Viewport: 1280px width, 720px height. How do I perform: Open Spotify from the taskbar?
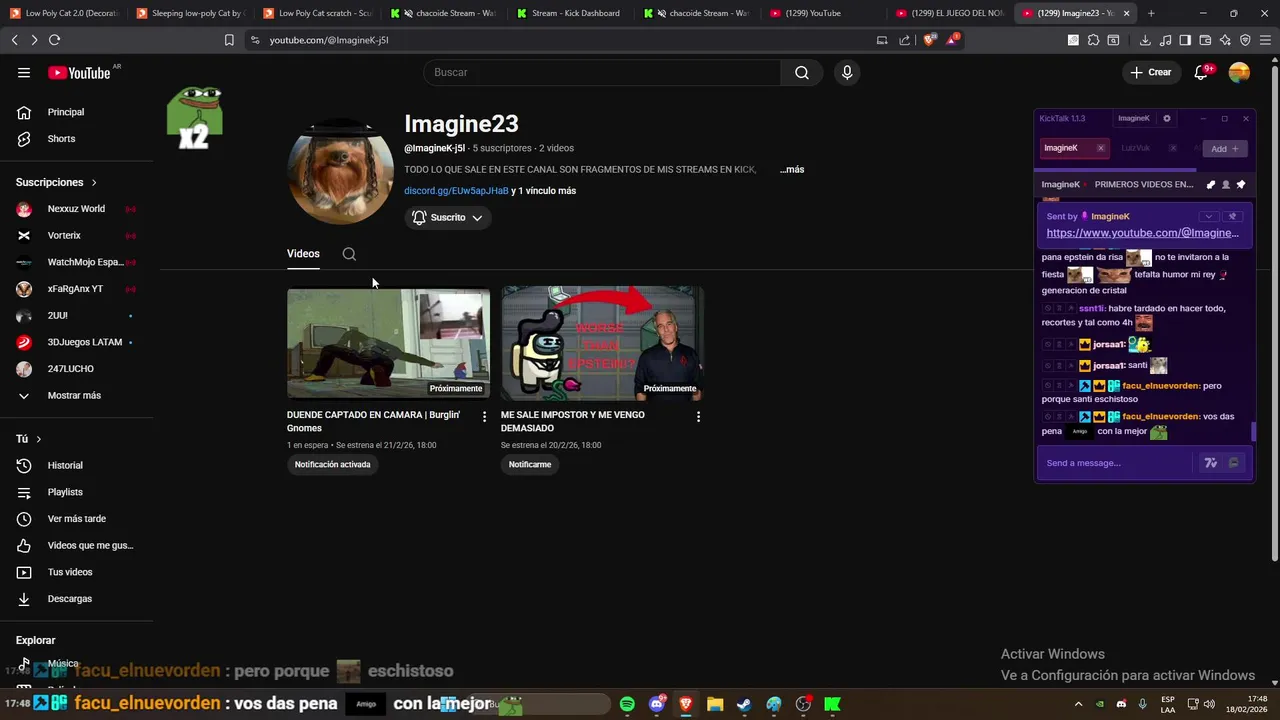pyautogui.click(x=627, y=704)
